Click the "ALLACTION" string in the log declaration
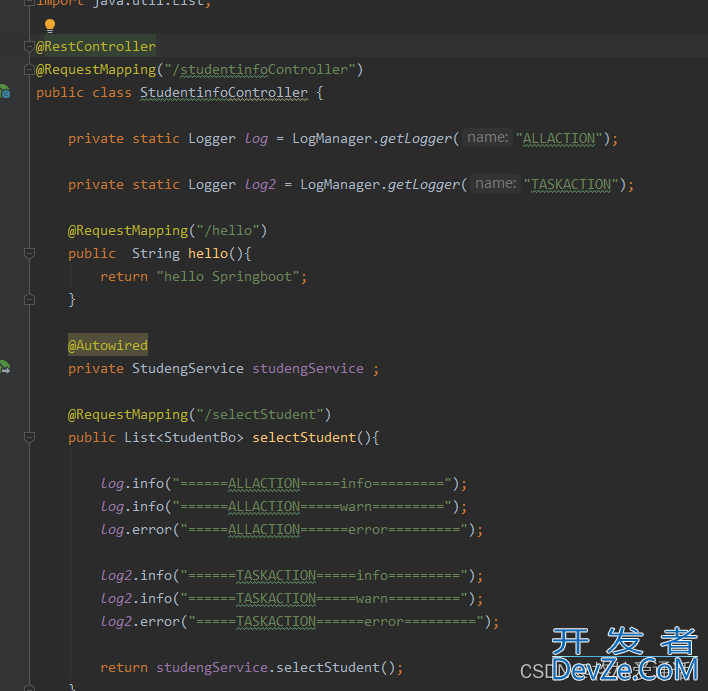The image size is (708, 691). (559, 138)
